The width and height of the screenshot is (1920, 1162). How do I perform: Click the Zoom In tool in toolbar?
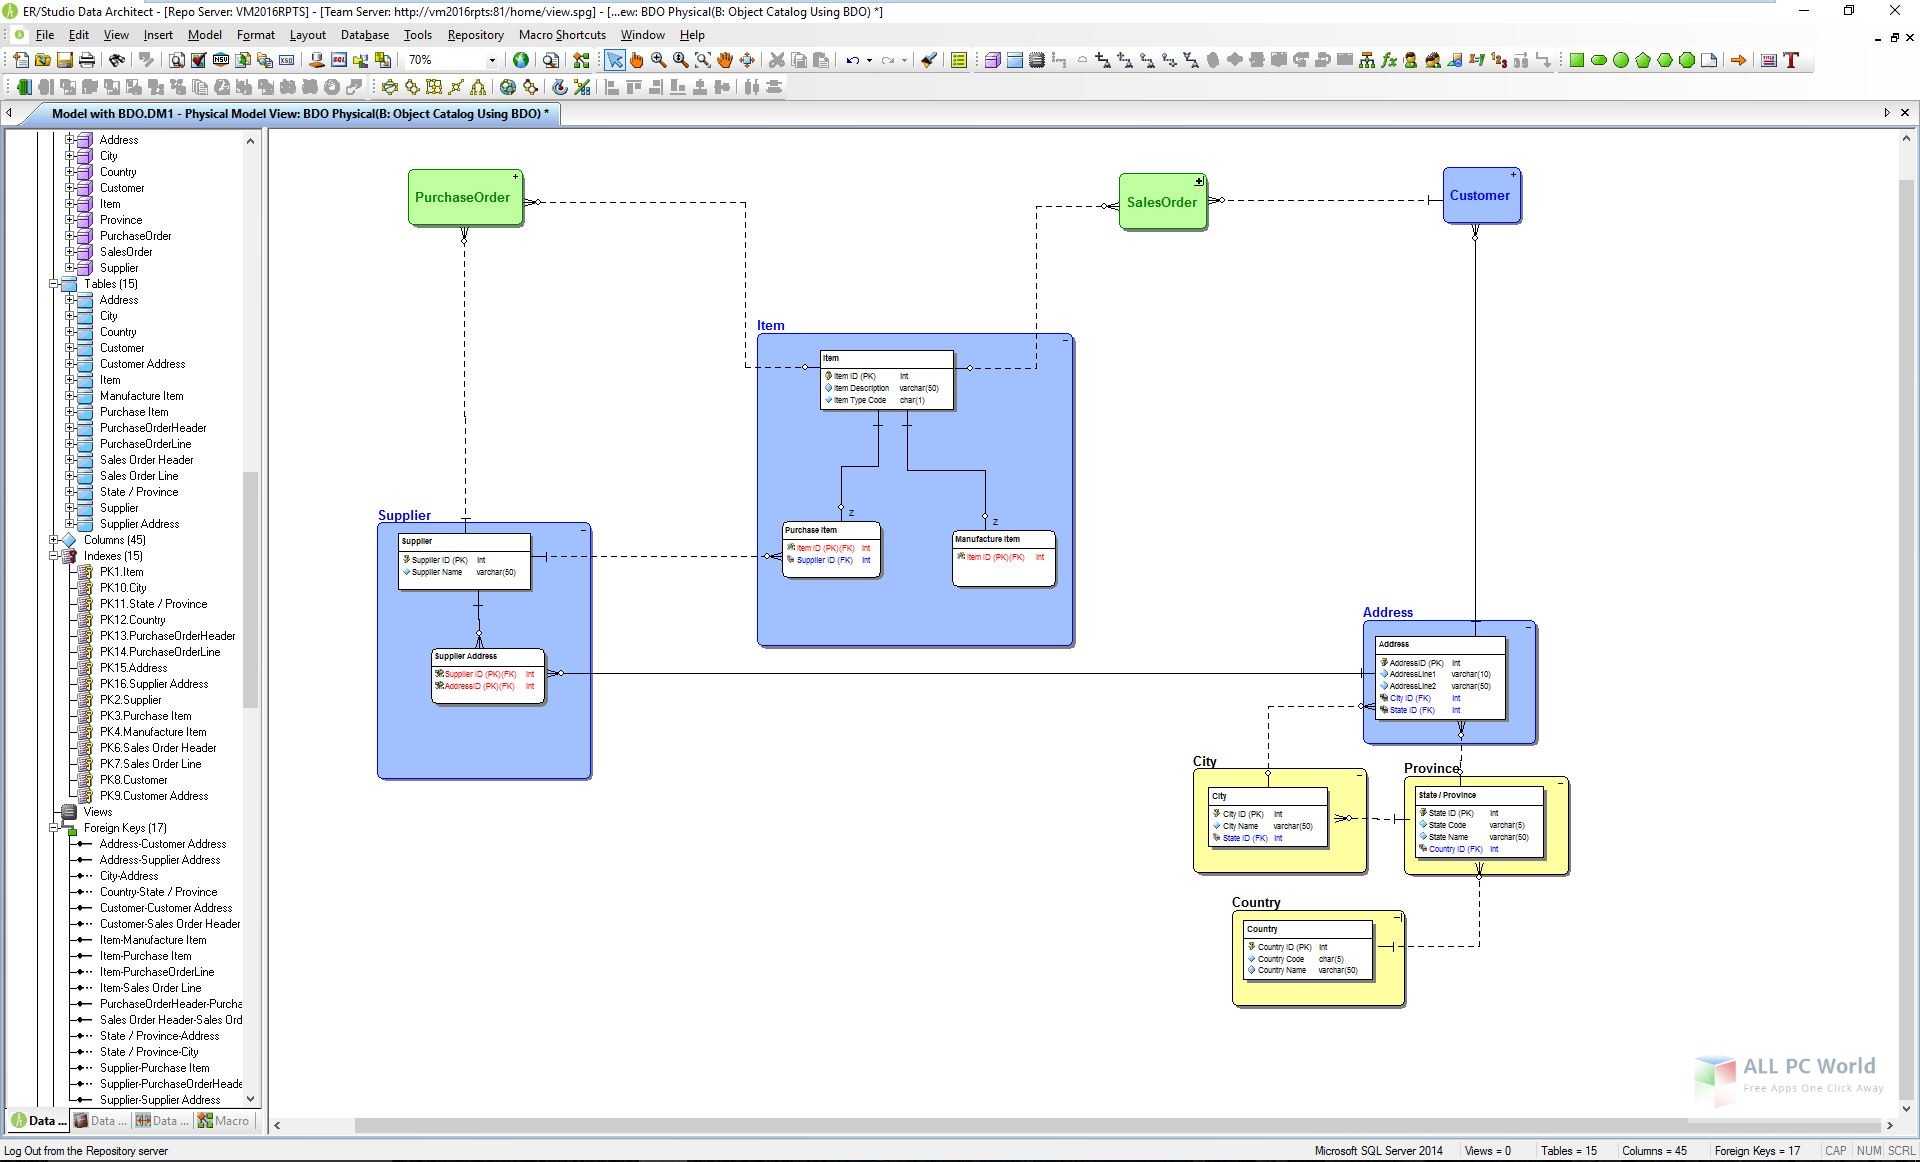pyautogui.click(x=657, y=60)
